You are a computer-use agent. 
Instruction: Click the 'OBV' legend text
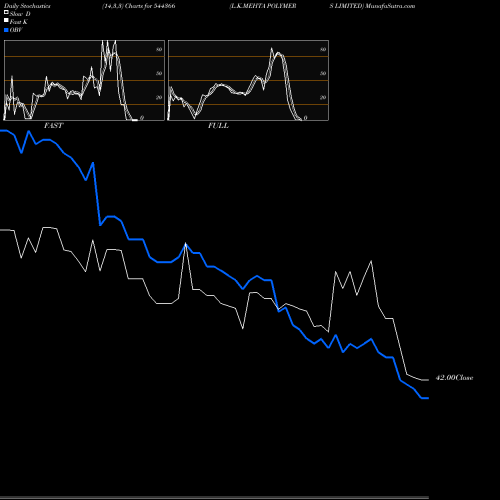tap(16, 30)
